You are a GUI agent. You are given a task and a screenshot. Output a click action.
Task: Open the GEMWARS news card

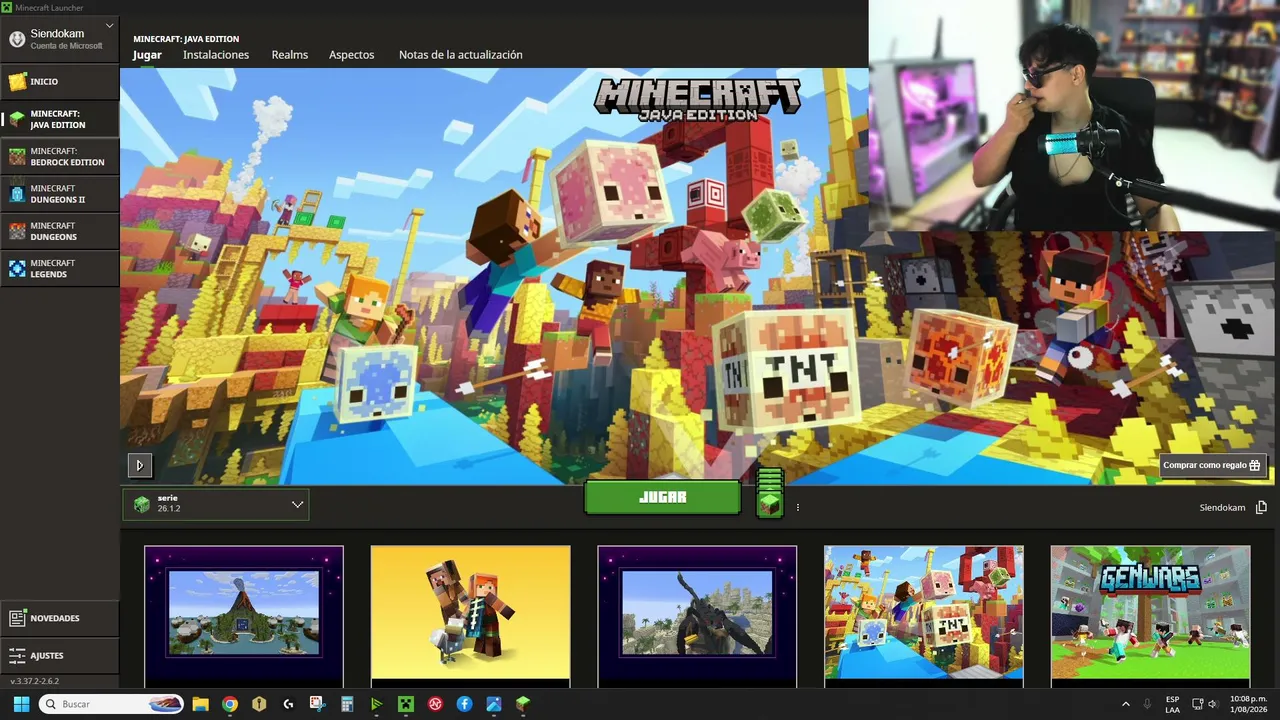coord(1150,615)
